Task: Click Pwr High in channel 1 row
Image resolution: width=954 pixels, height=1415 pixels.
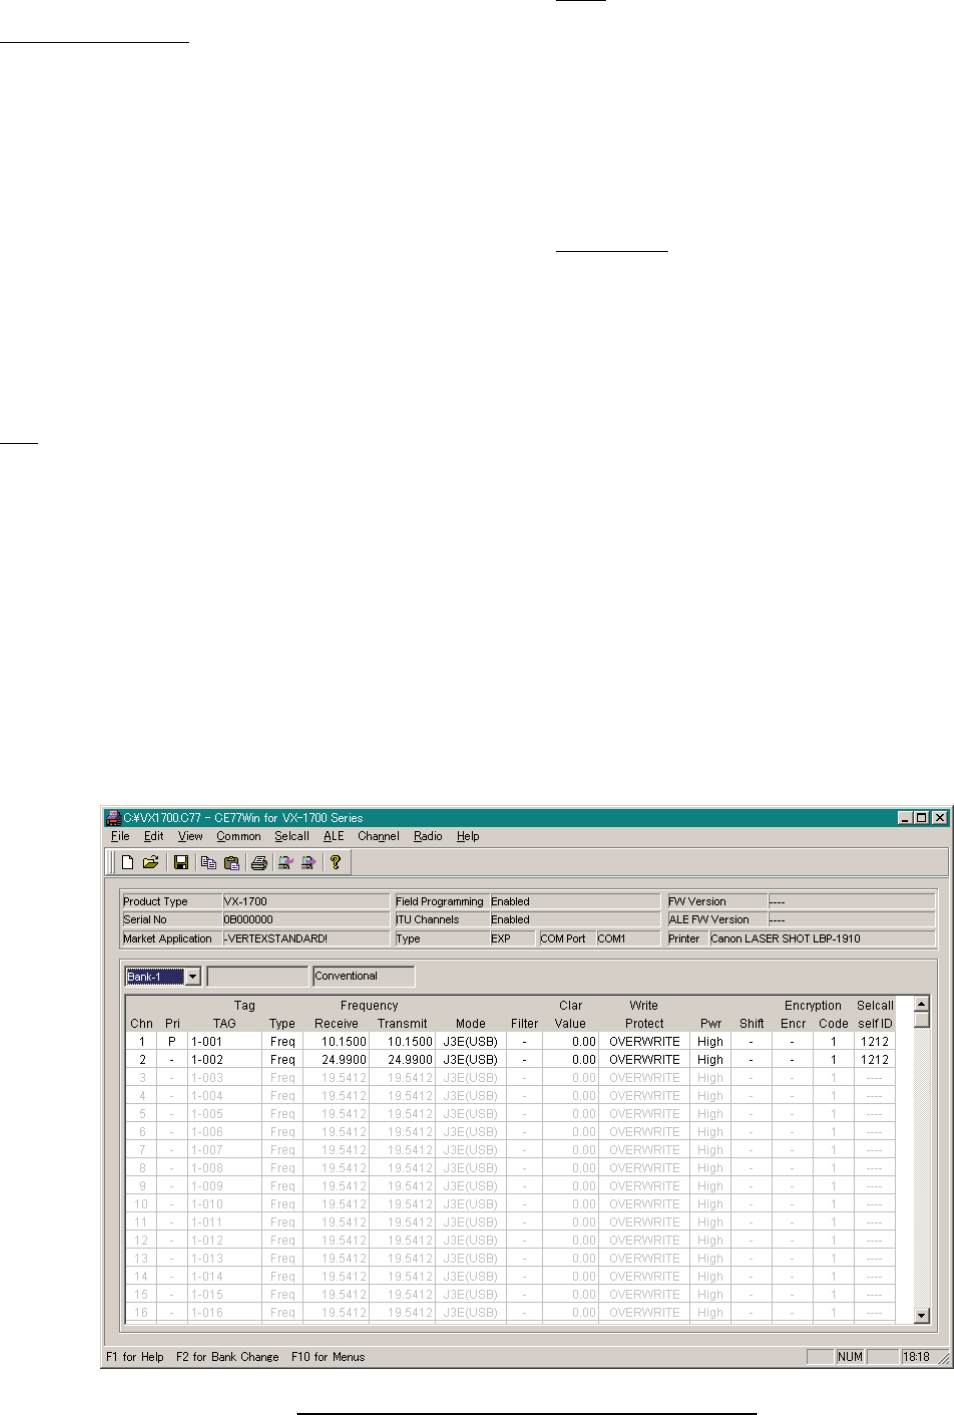Action: coord(710,1042)
